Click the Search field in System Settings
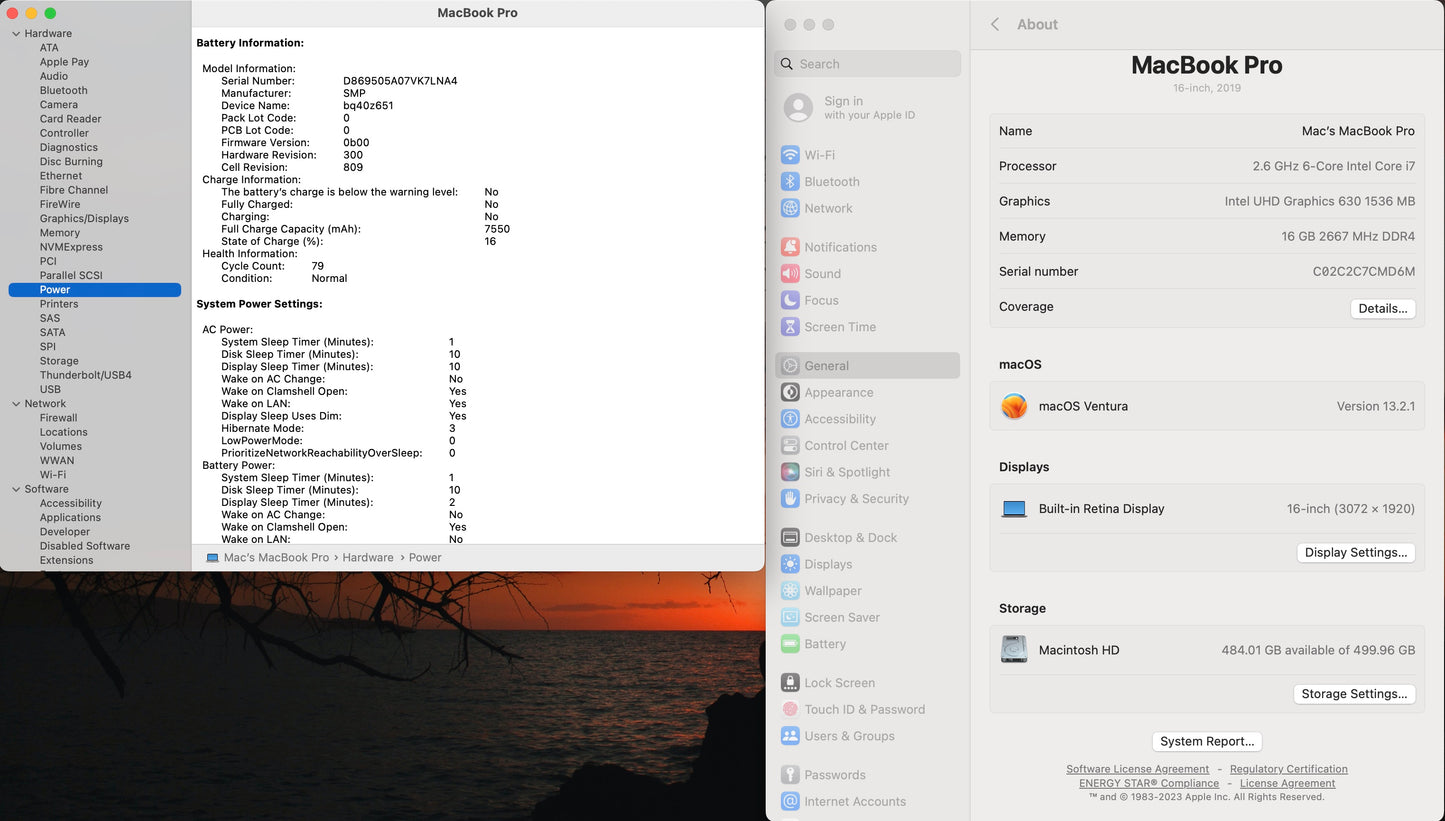The height and width of the screenshot is (821, 1445). coord(868,64)
